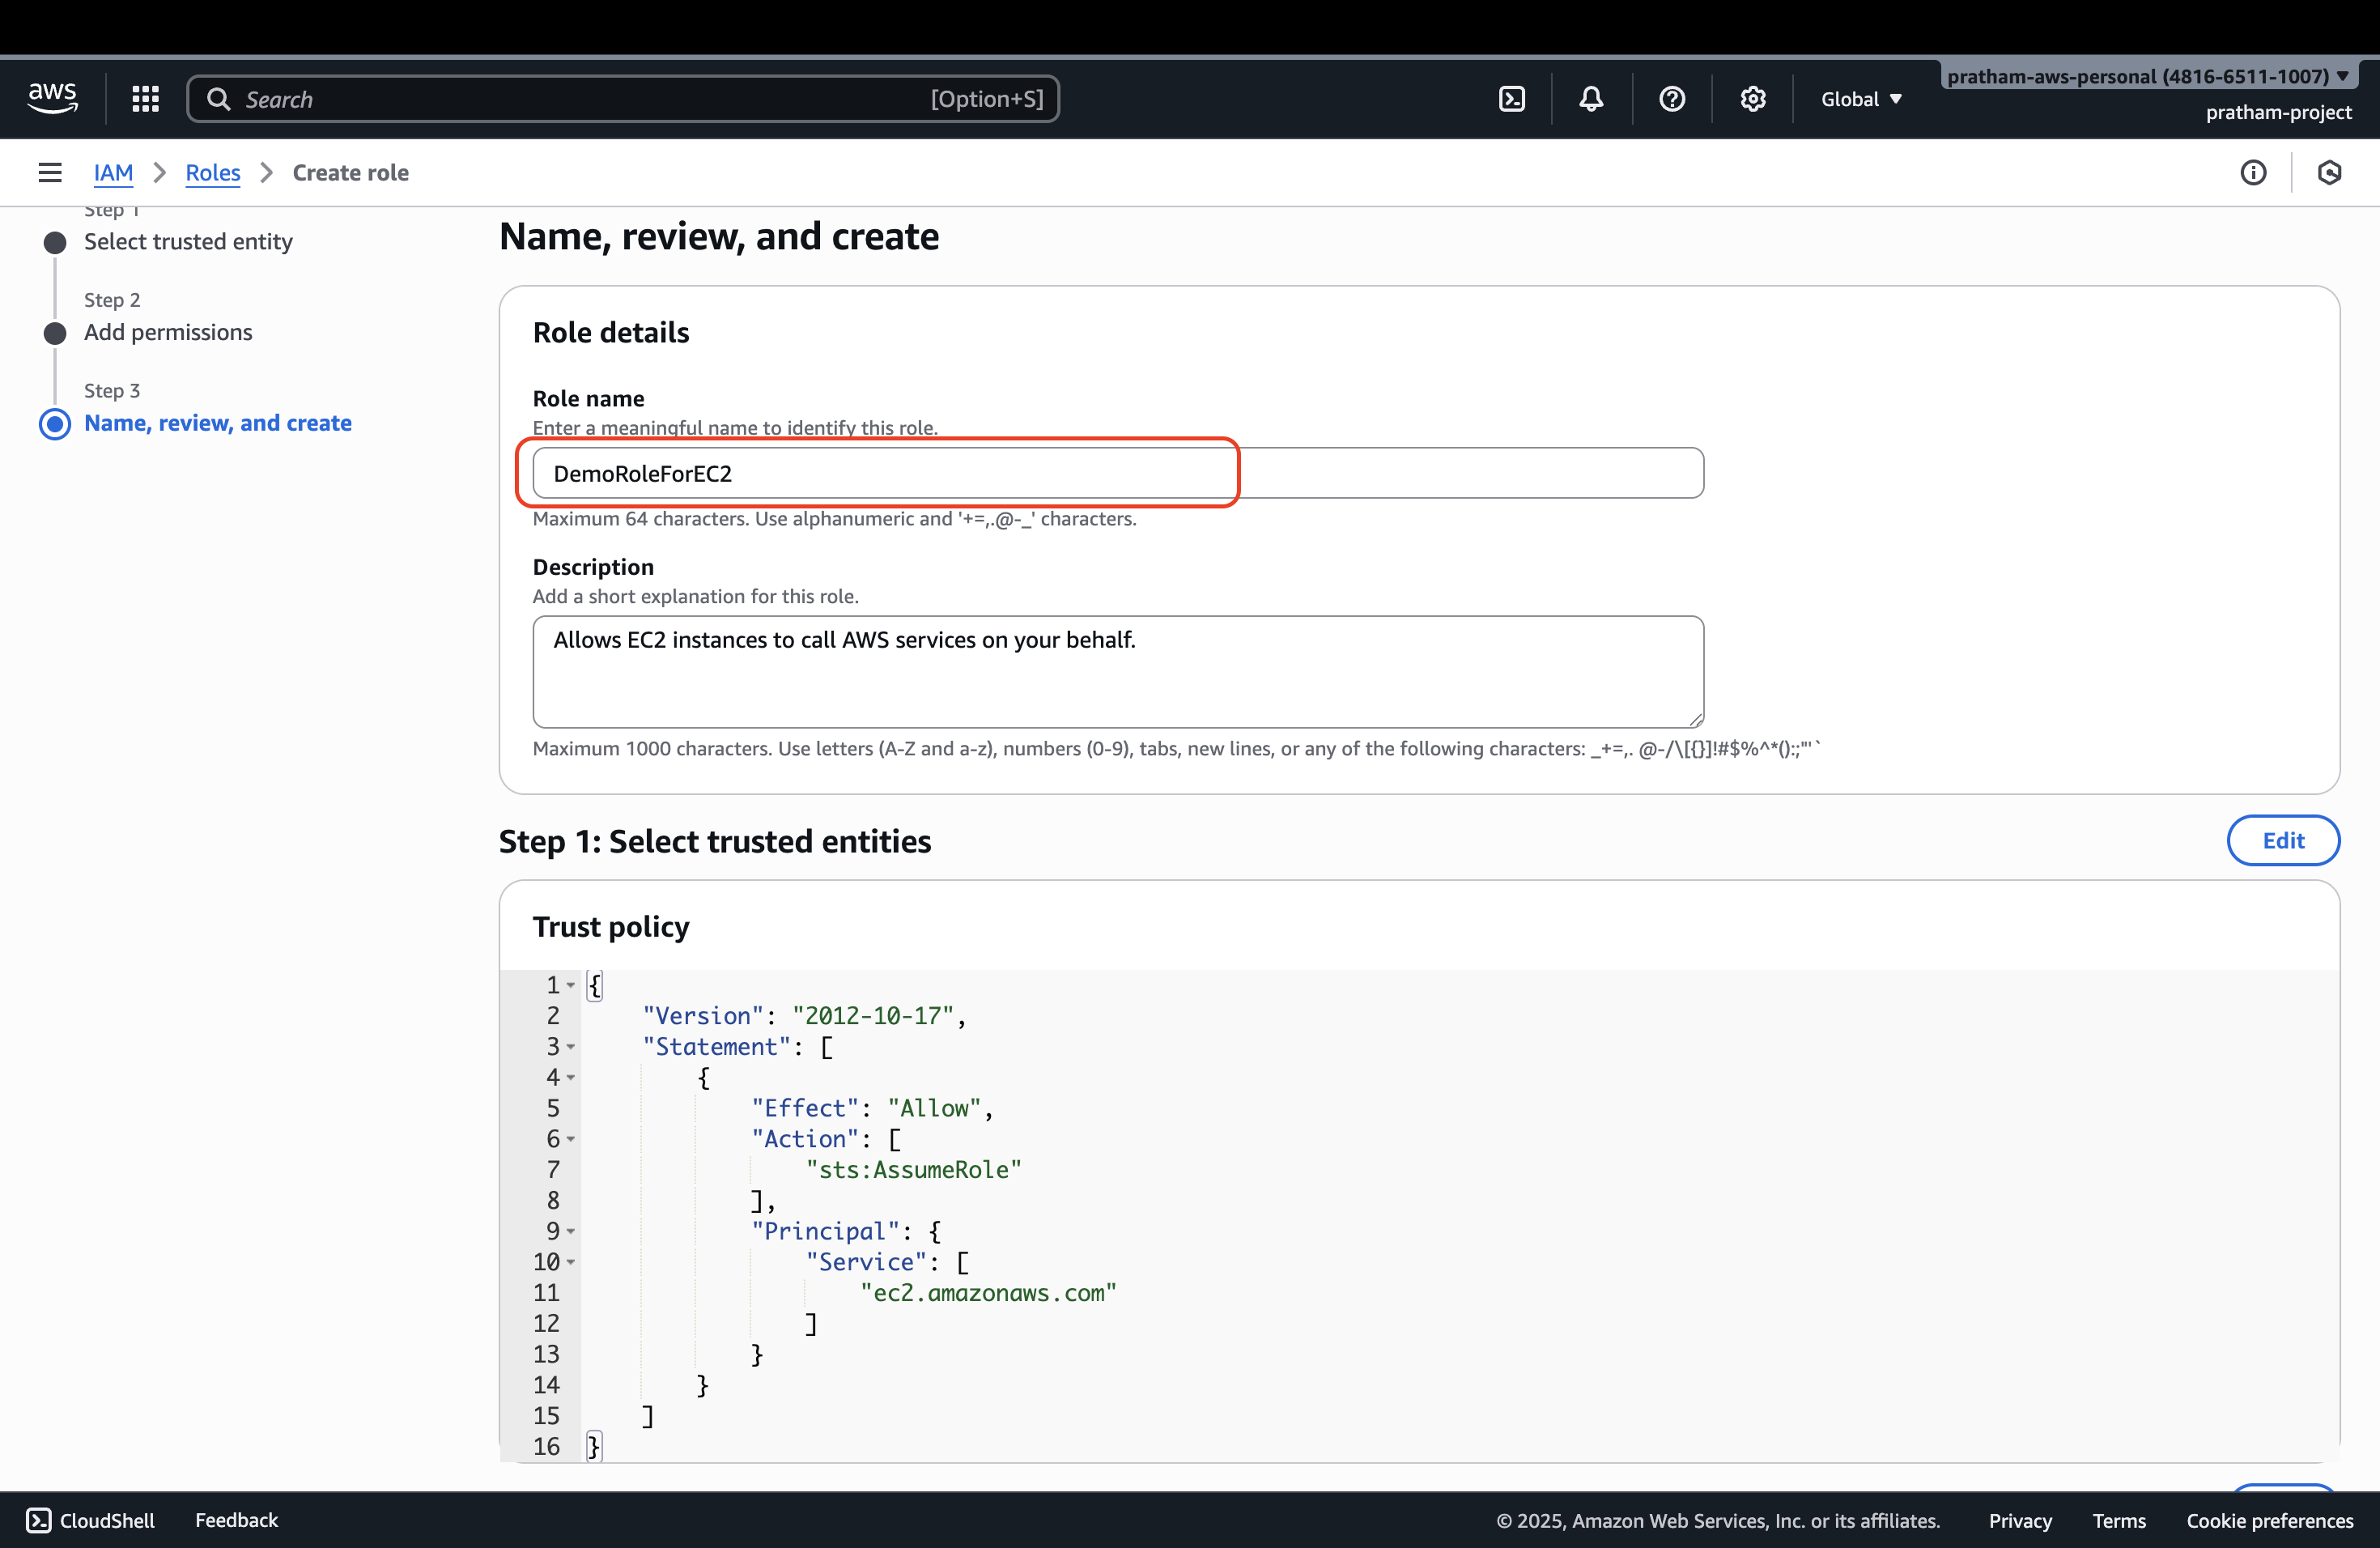Click the Role name input field
The width and height of the screenshot is (2380, 1548).
pos(1118,473)
